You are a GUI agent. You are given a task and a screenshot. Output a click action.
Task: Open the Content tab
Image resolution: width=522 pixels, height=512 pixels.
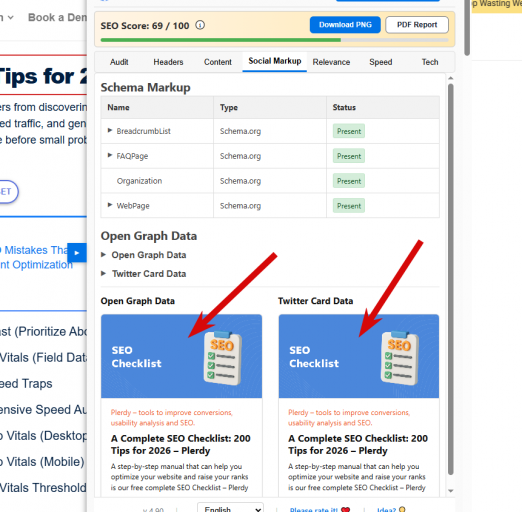pos(218,62)
